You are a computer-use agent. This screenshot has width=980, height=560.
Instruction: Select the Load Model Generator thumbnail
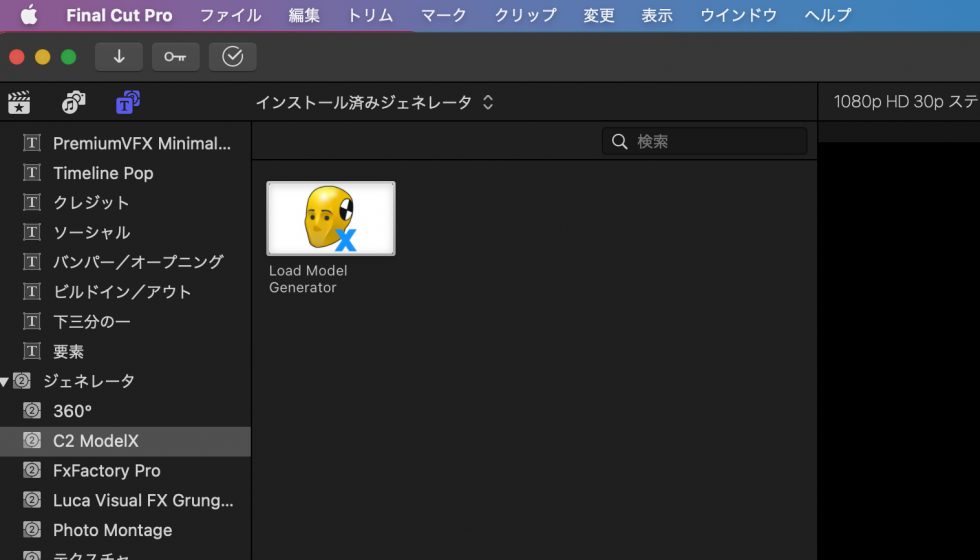coord(331,218)
